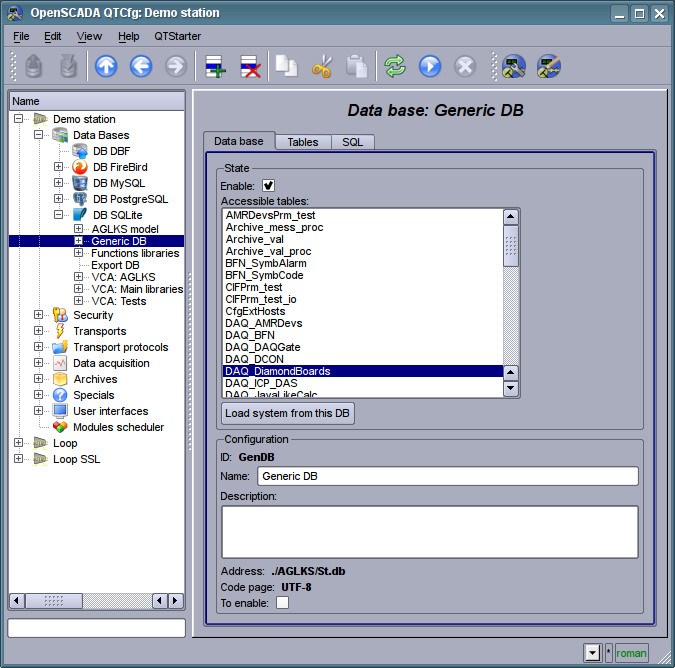Viewport: 675px width, 668px height.
Task: Click the DB MySQL icon in tree
Action: pos(80,183)
